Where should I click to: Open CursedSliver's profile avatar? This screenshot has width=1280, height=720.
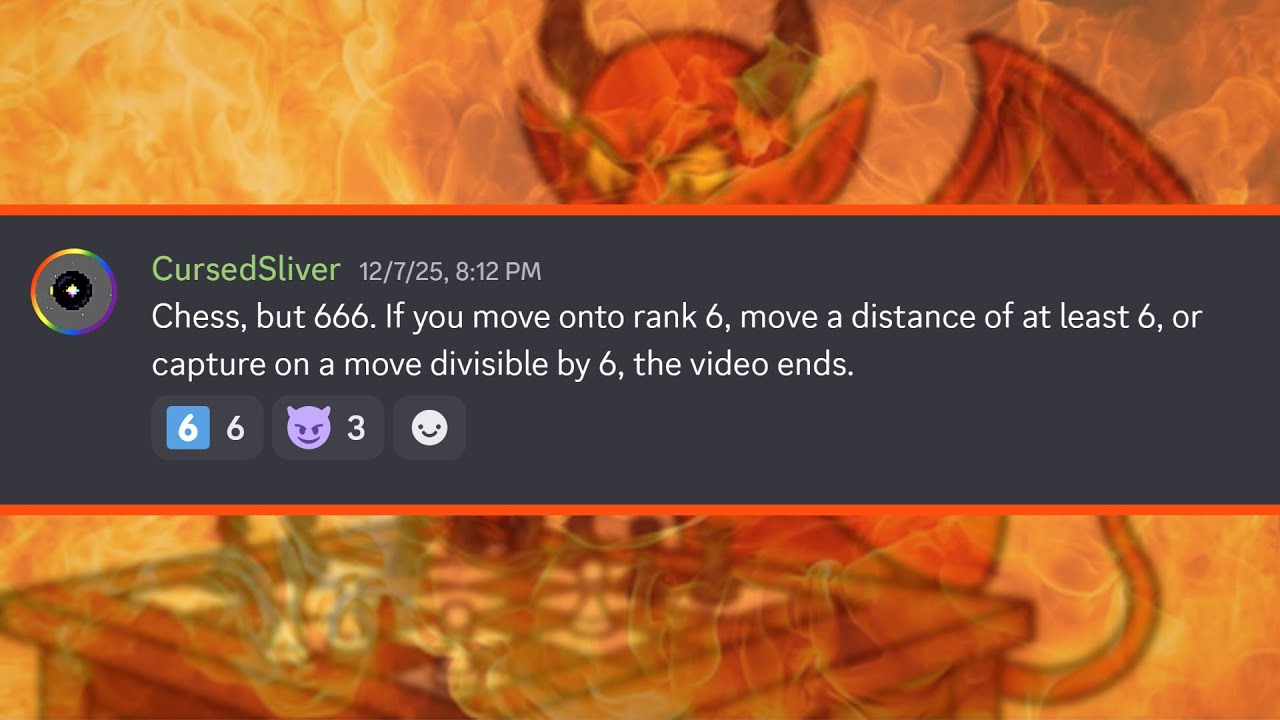pos(74,292)
